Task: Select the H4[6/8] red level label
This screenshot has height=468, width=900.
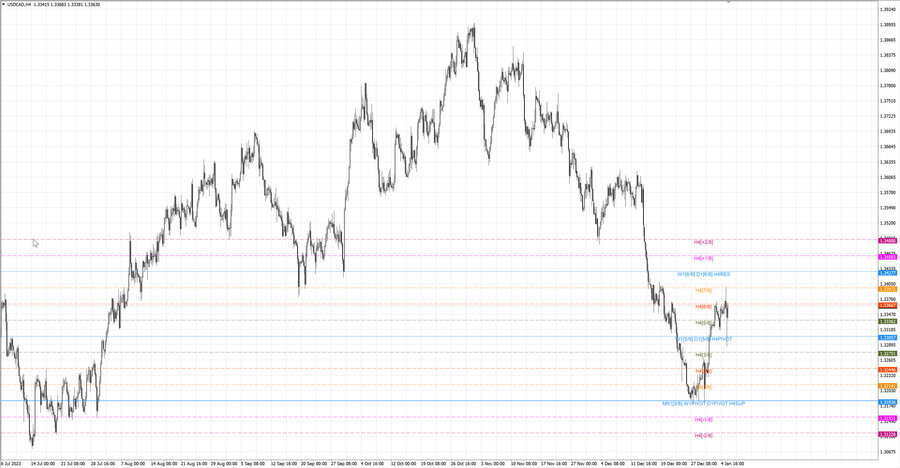Action: pos(704,307)
